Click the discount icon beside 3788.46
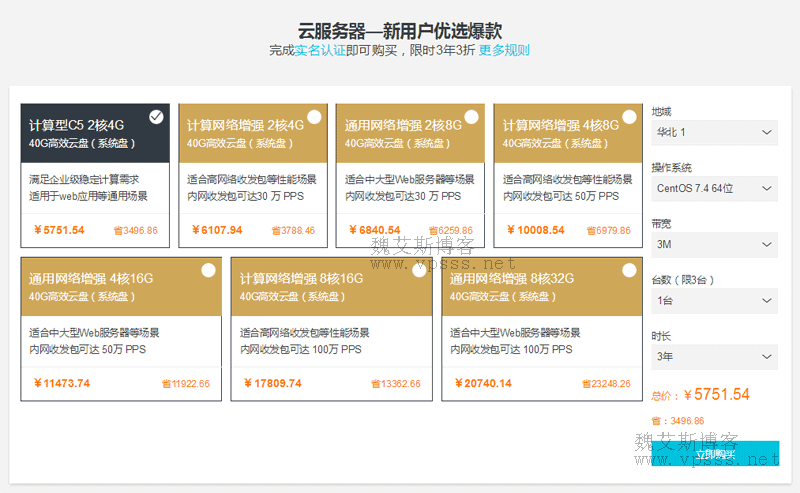800x493 pixels. coord(275,231)
